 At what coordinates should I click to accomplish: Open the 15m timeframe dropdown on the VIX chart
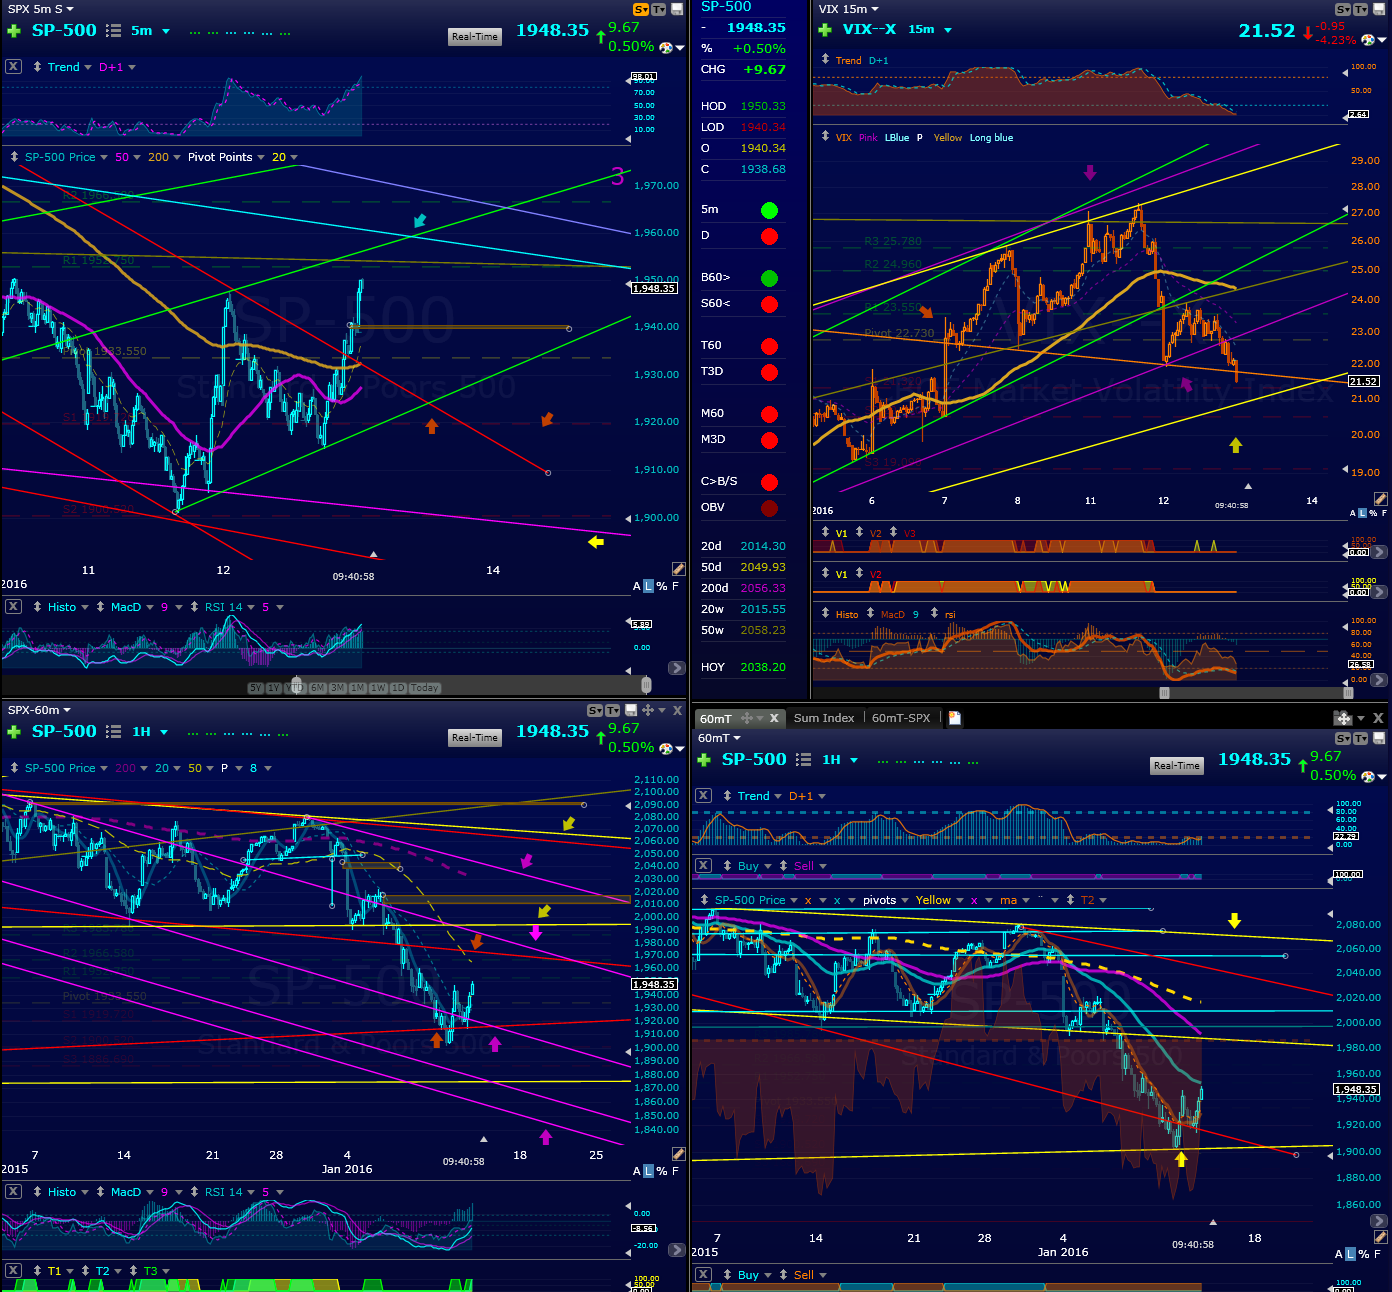948,30
